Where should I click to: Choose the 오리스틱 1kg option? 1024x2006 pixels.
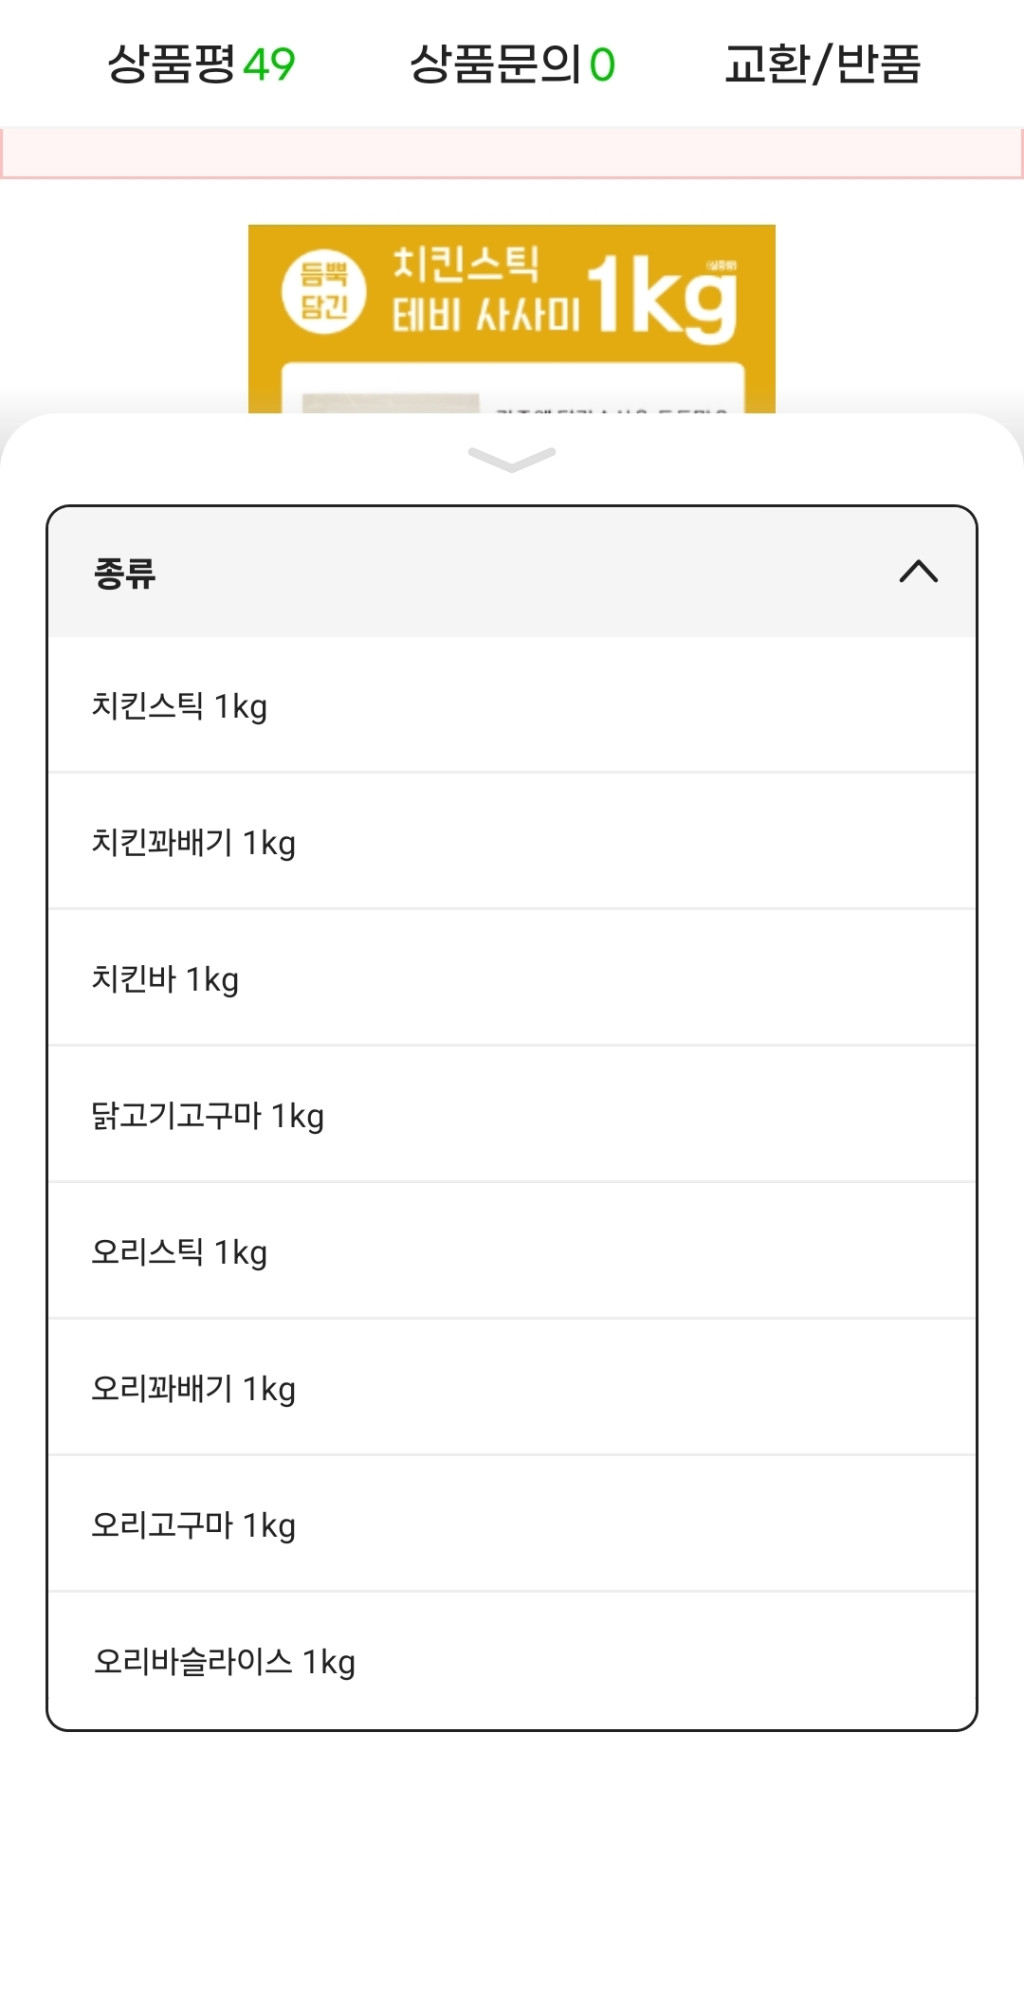point(180,1252)
